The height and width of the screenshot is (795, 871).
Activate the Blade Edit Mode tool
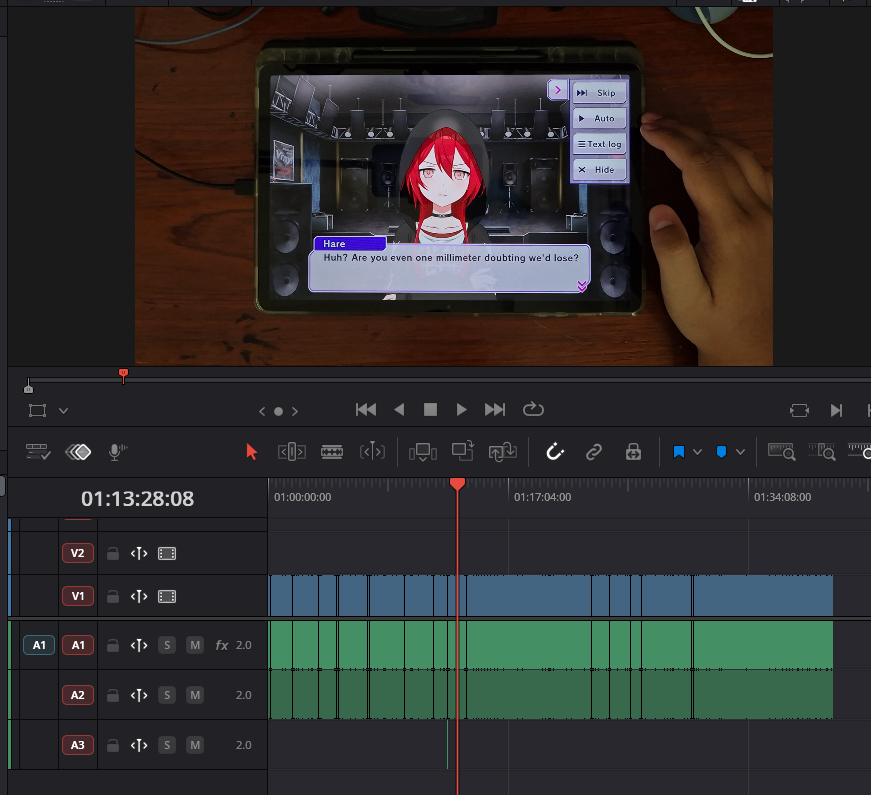coord(332,452)
